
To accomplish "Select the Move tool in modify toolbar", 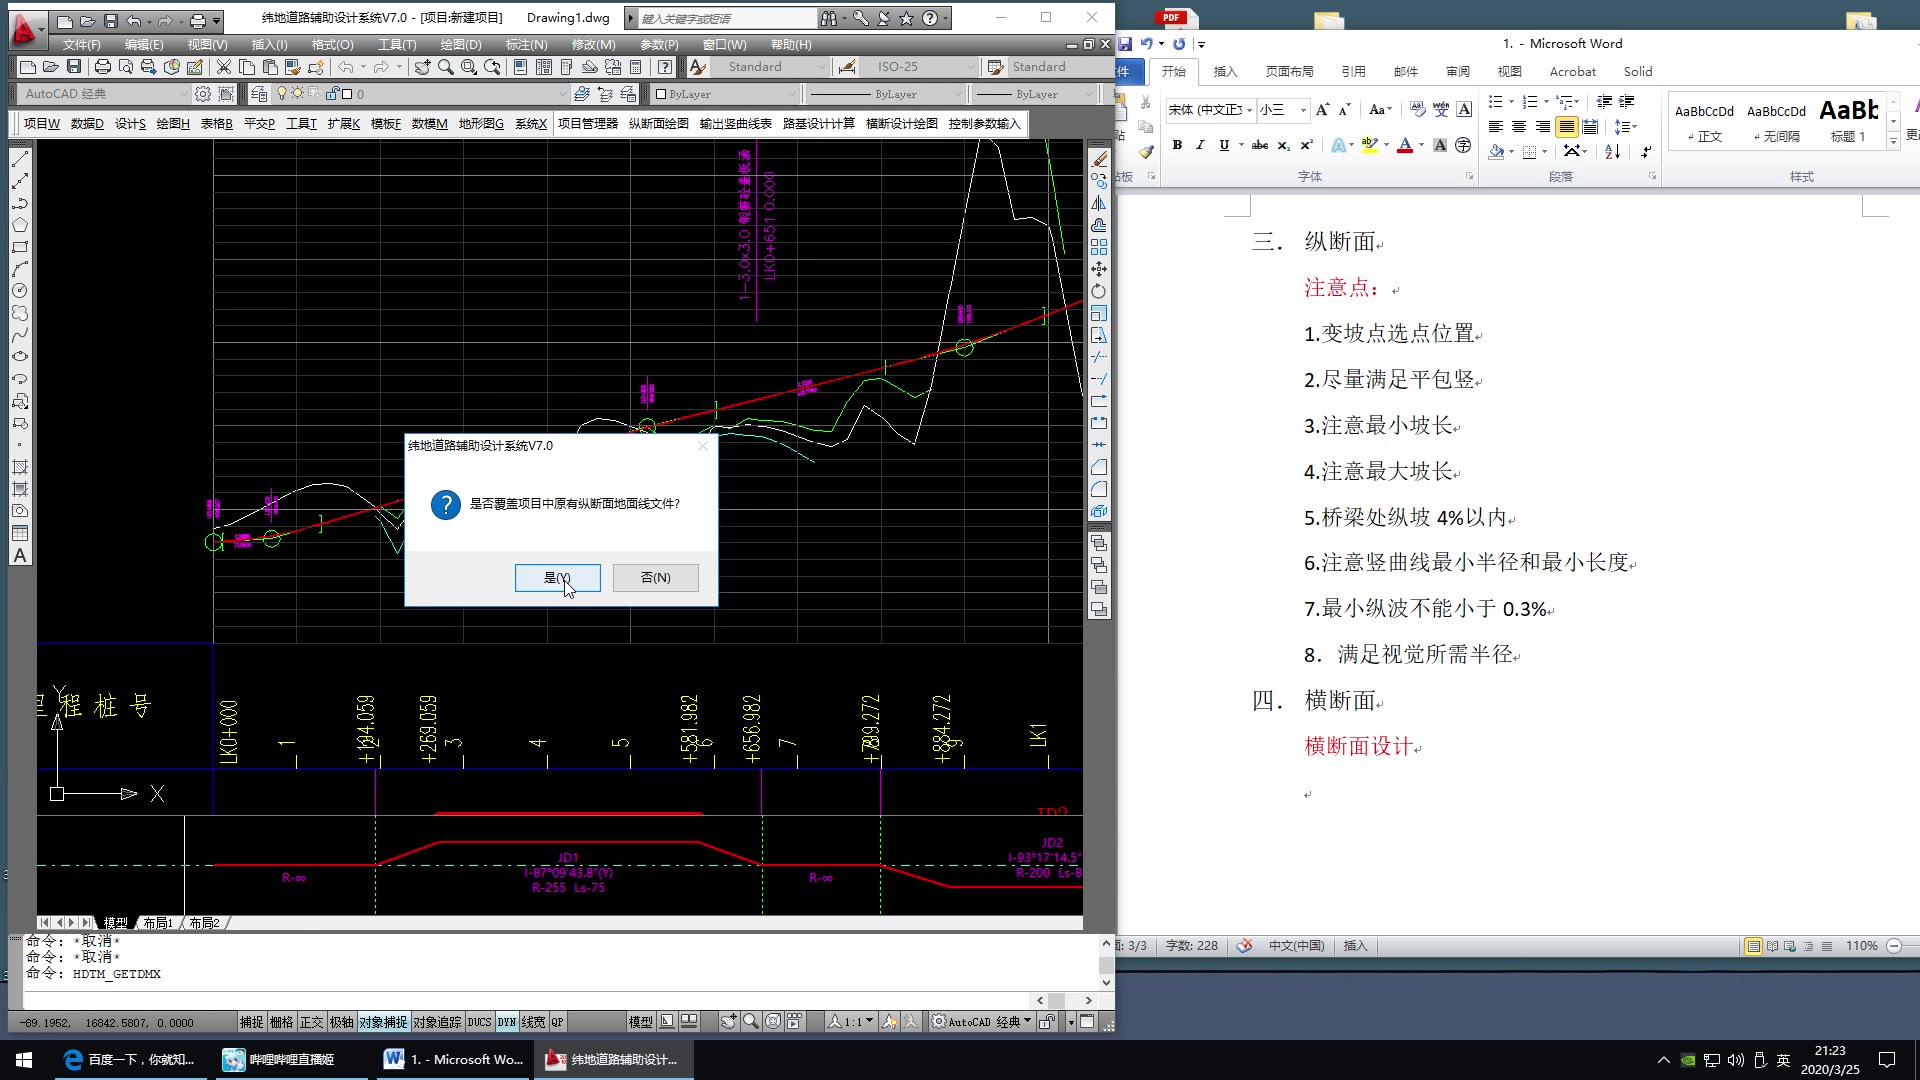I will point(1099,269).
